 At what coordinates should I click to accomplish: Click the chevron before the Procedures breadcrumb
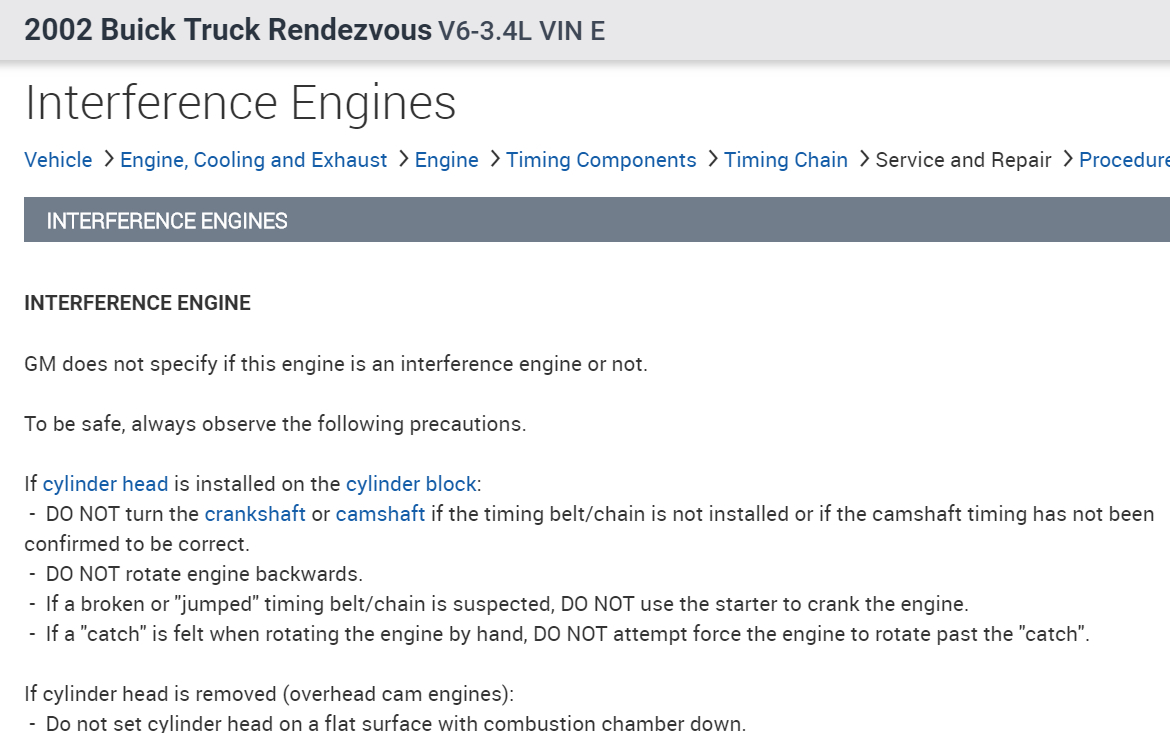[1067, 159]
